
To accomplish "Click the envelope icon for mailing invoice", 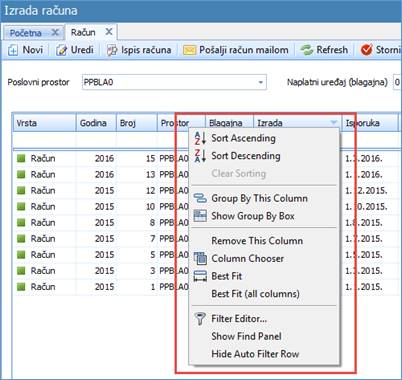I will click(189, 50).
